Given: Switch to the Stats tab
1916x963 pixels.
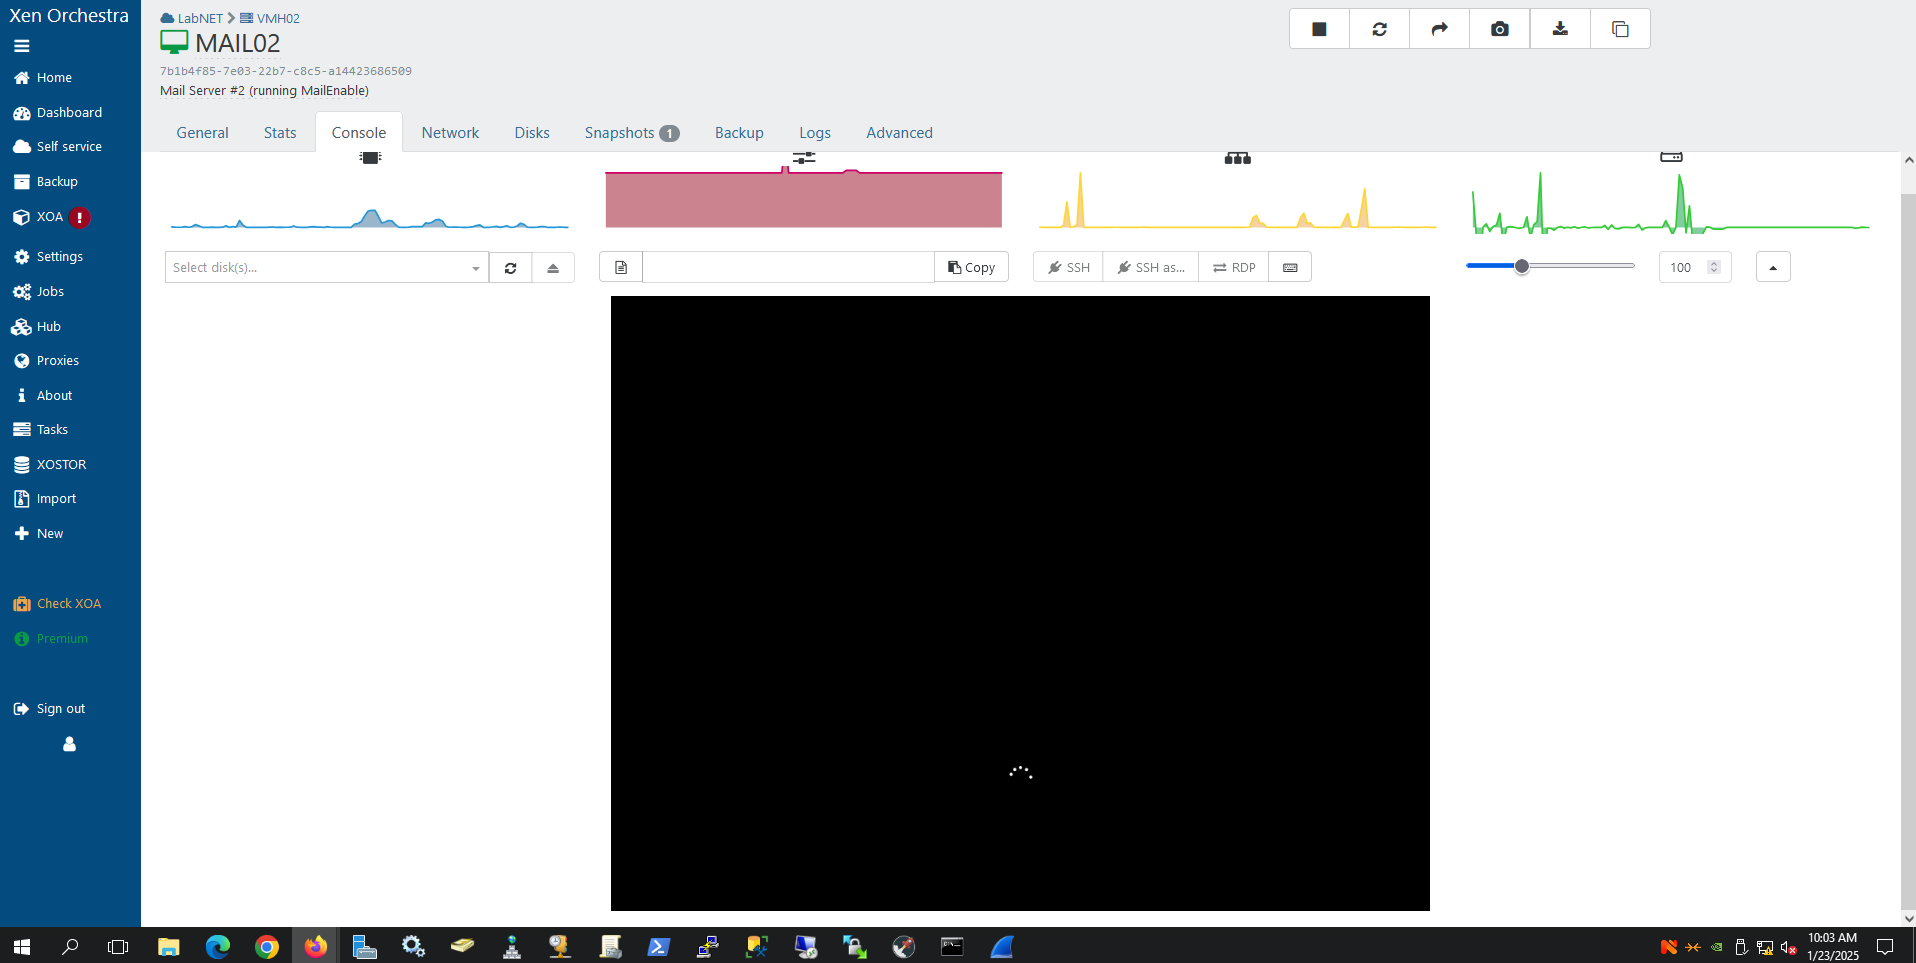Looking at the screenshot, I should pyautogui.click(x=280, y=133).
